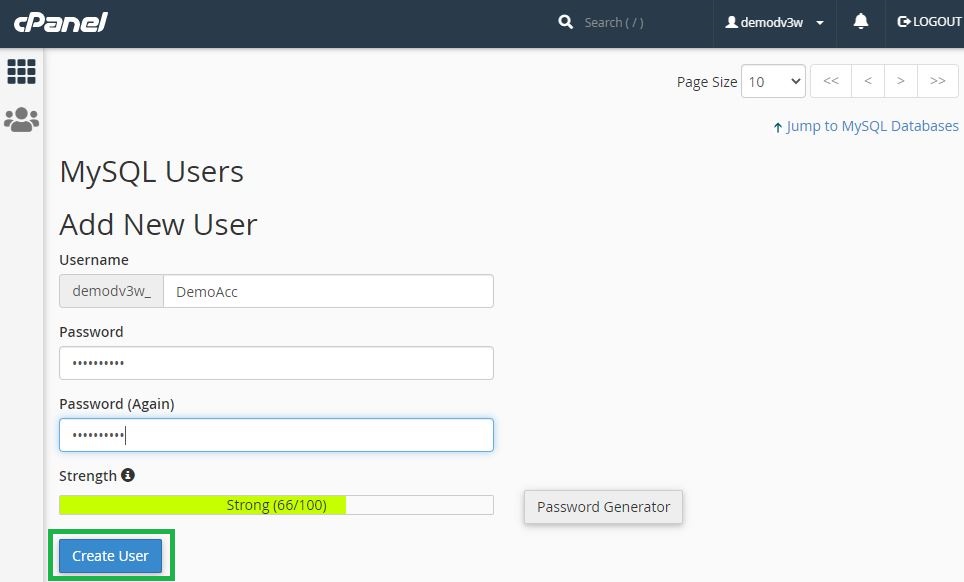Click the logout icon
Viewport: 964px width, 582px height.
point(904,22)
